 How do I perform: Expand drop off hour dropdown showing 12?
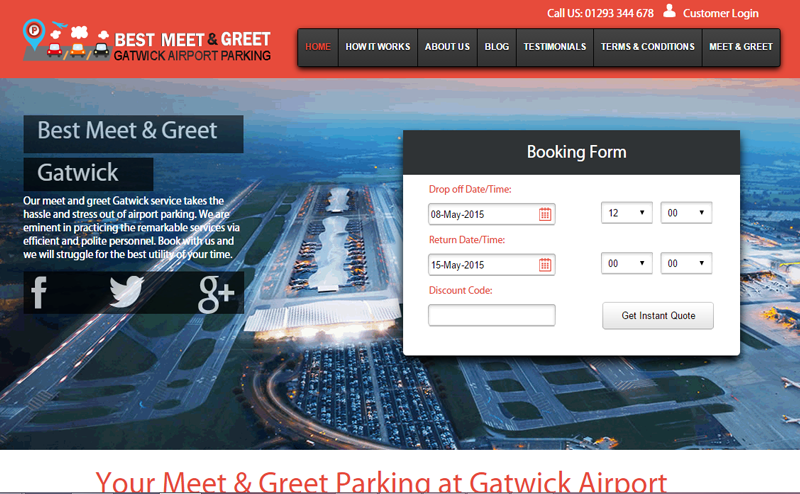tap(627, 213)
